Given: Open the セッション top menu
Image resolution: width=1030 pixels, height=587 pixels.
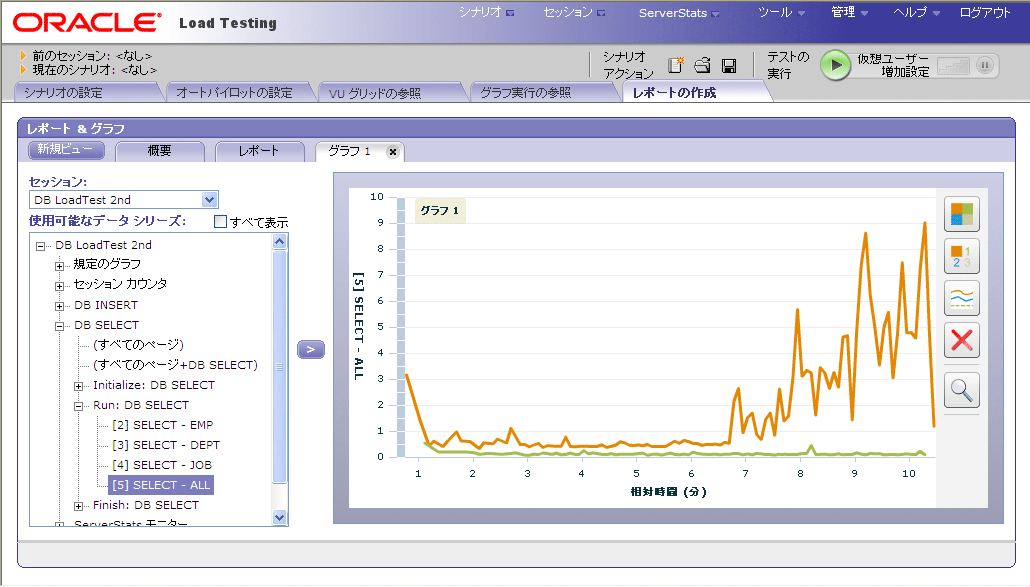Looking at the screenshot, I should point(574,12).
